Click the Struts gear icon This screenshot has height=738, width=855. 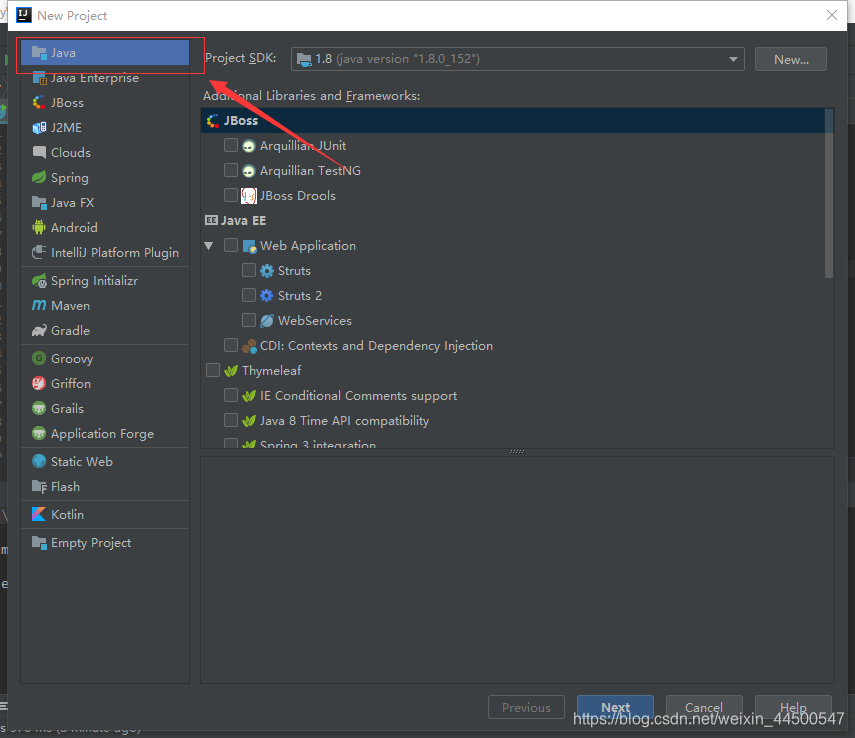pos(267,271)
